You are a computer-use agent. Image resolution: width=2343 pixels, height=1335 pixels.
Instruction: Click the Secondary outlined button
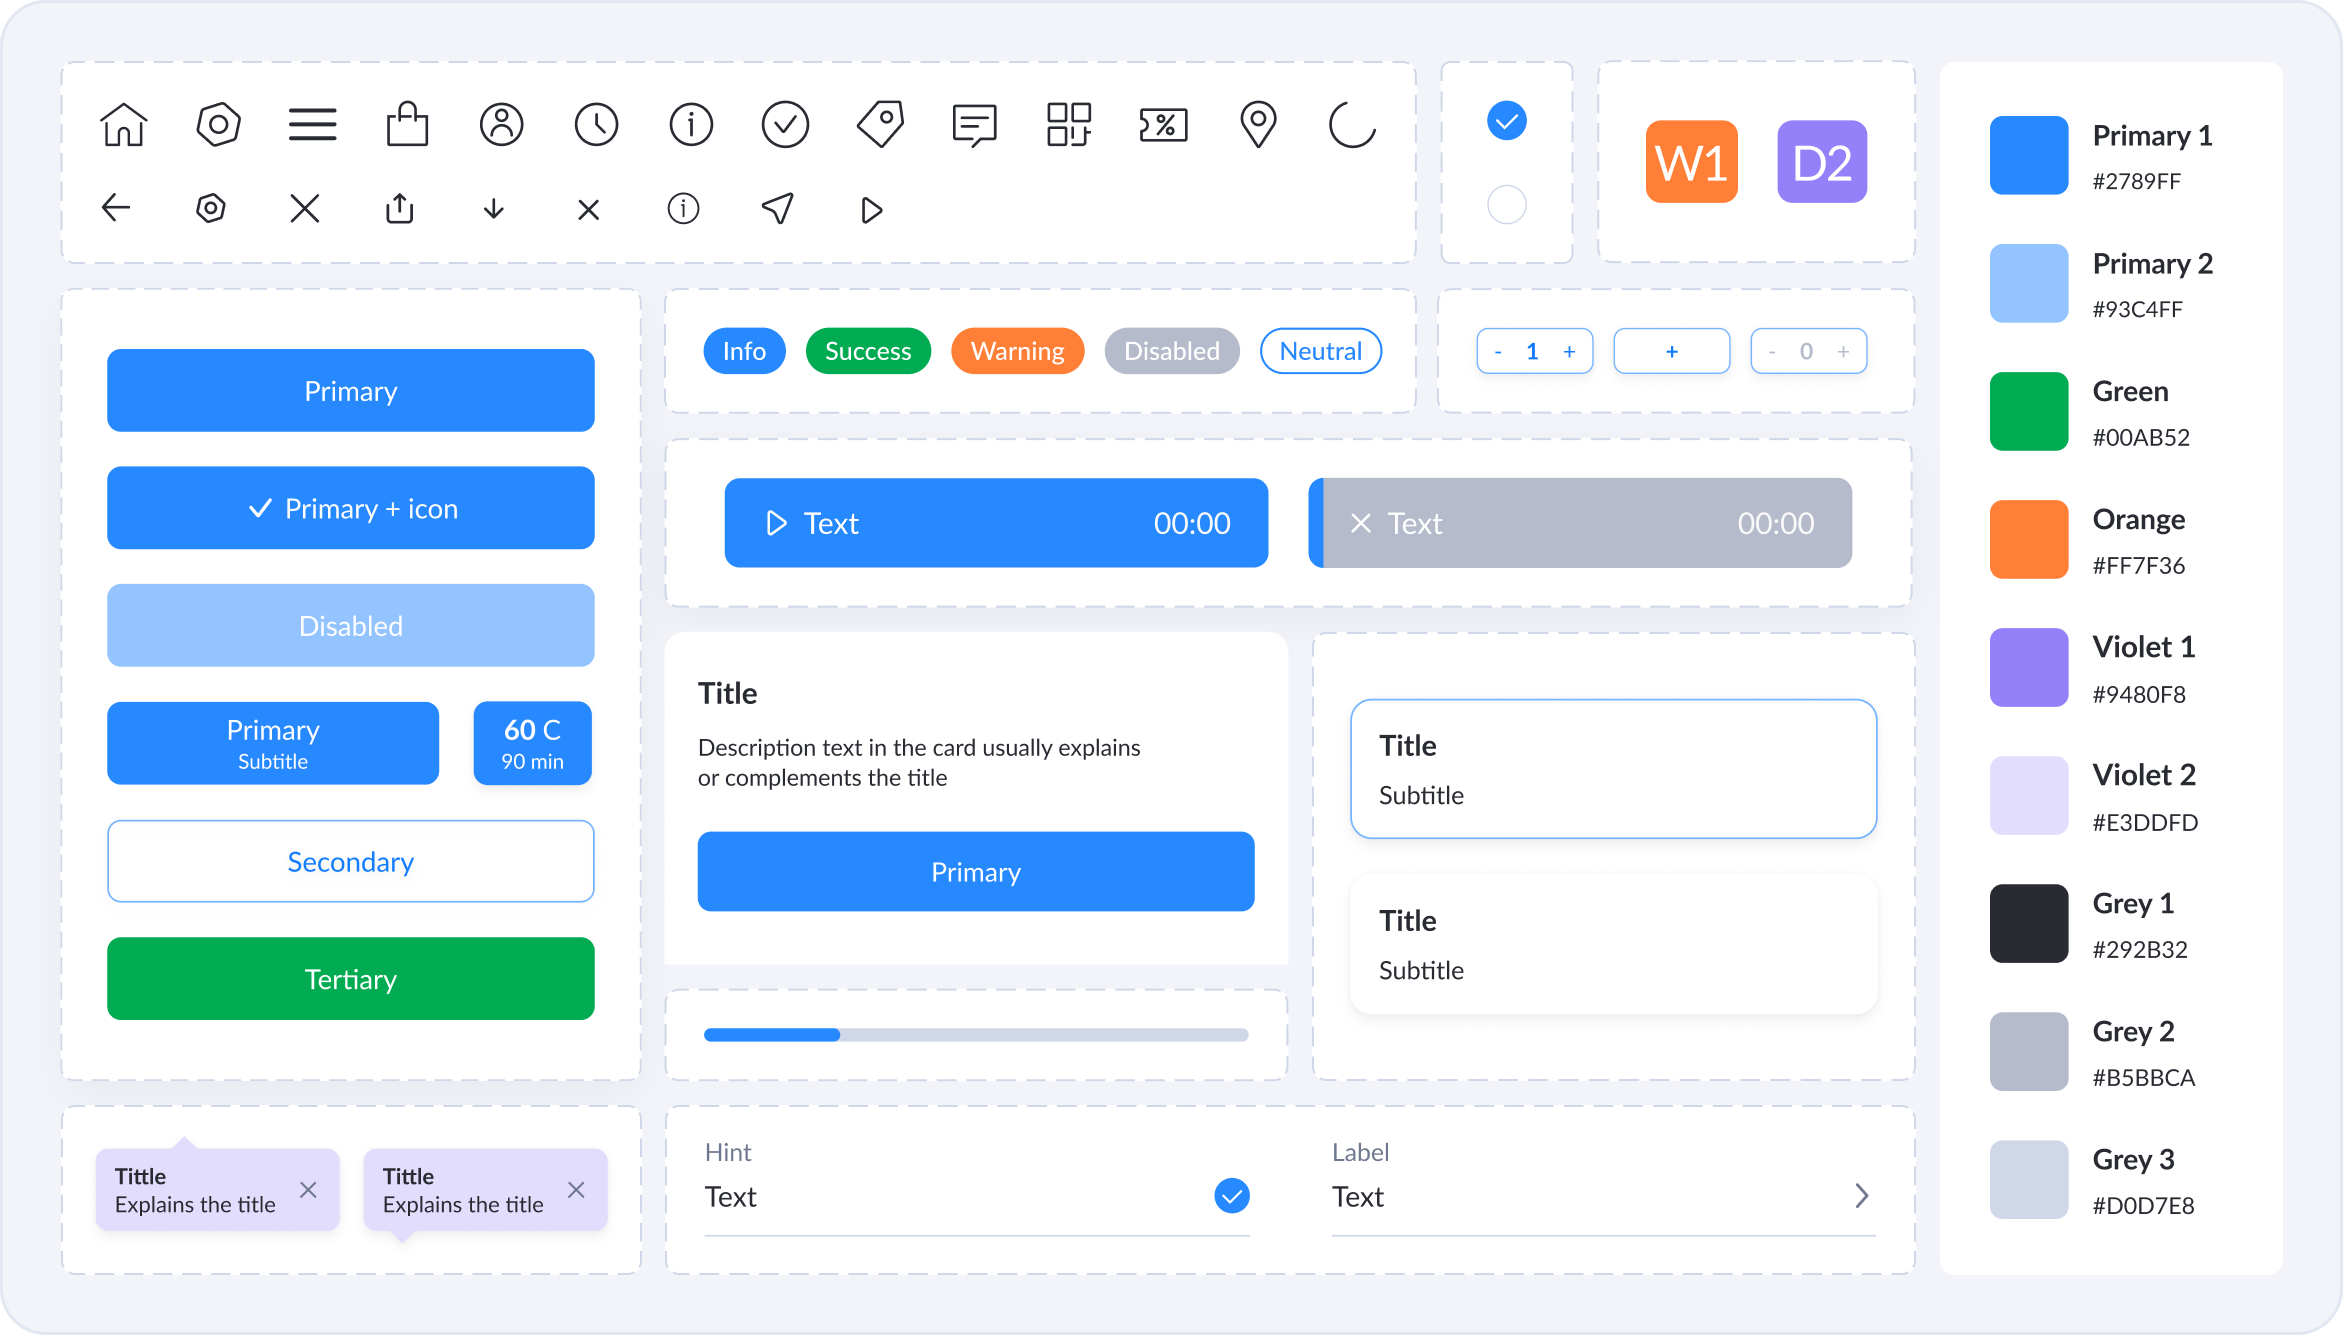tap(351, 862)
